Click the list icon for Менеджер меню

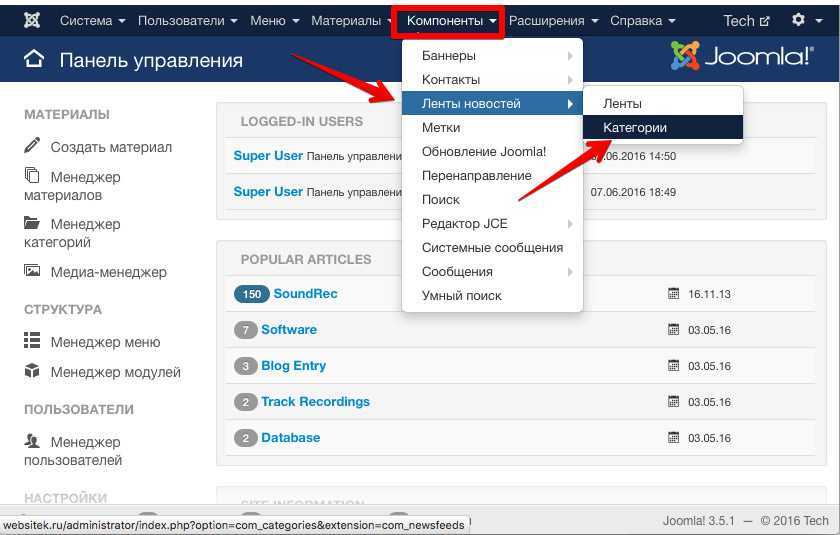pos(33,341)
